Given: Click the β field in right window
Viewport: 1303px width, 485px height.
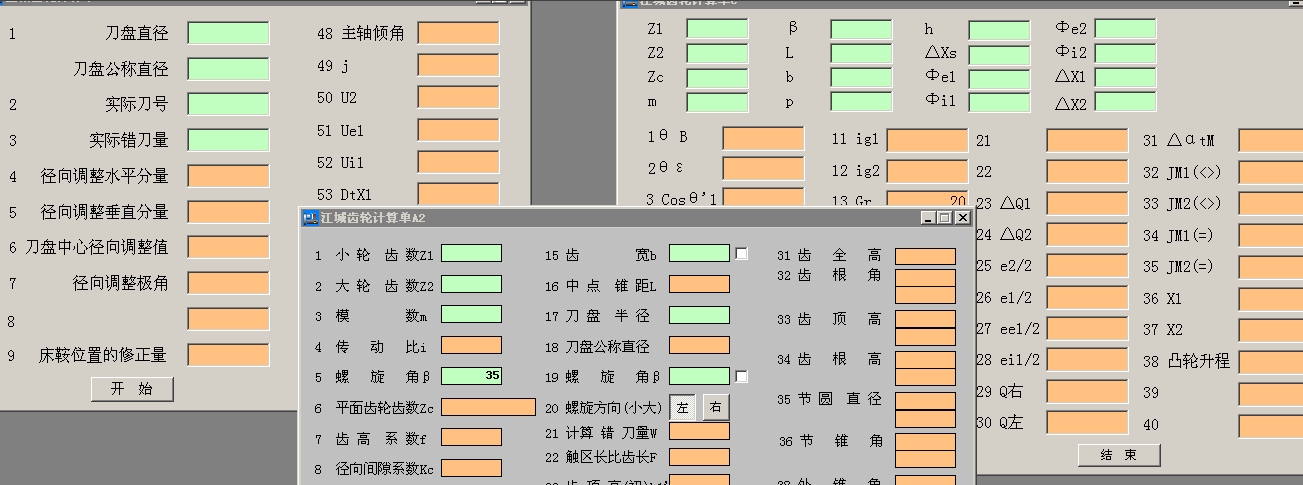Looking at the screenshot, I should [x=861, y=29].
